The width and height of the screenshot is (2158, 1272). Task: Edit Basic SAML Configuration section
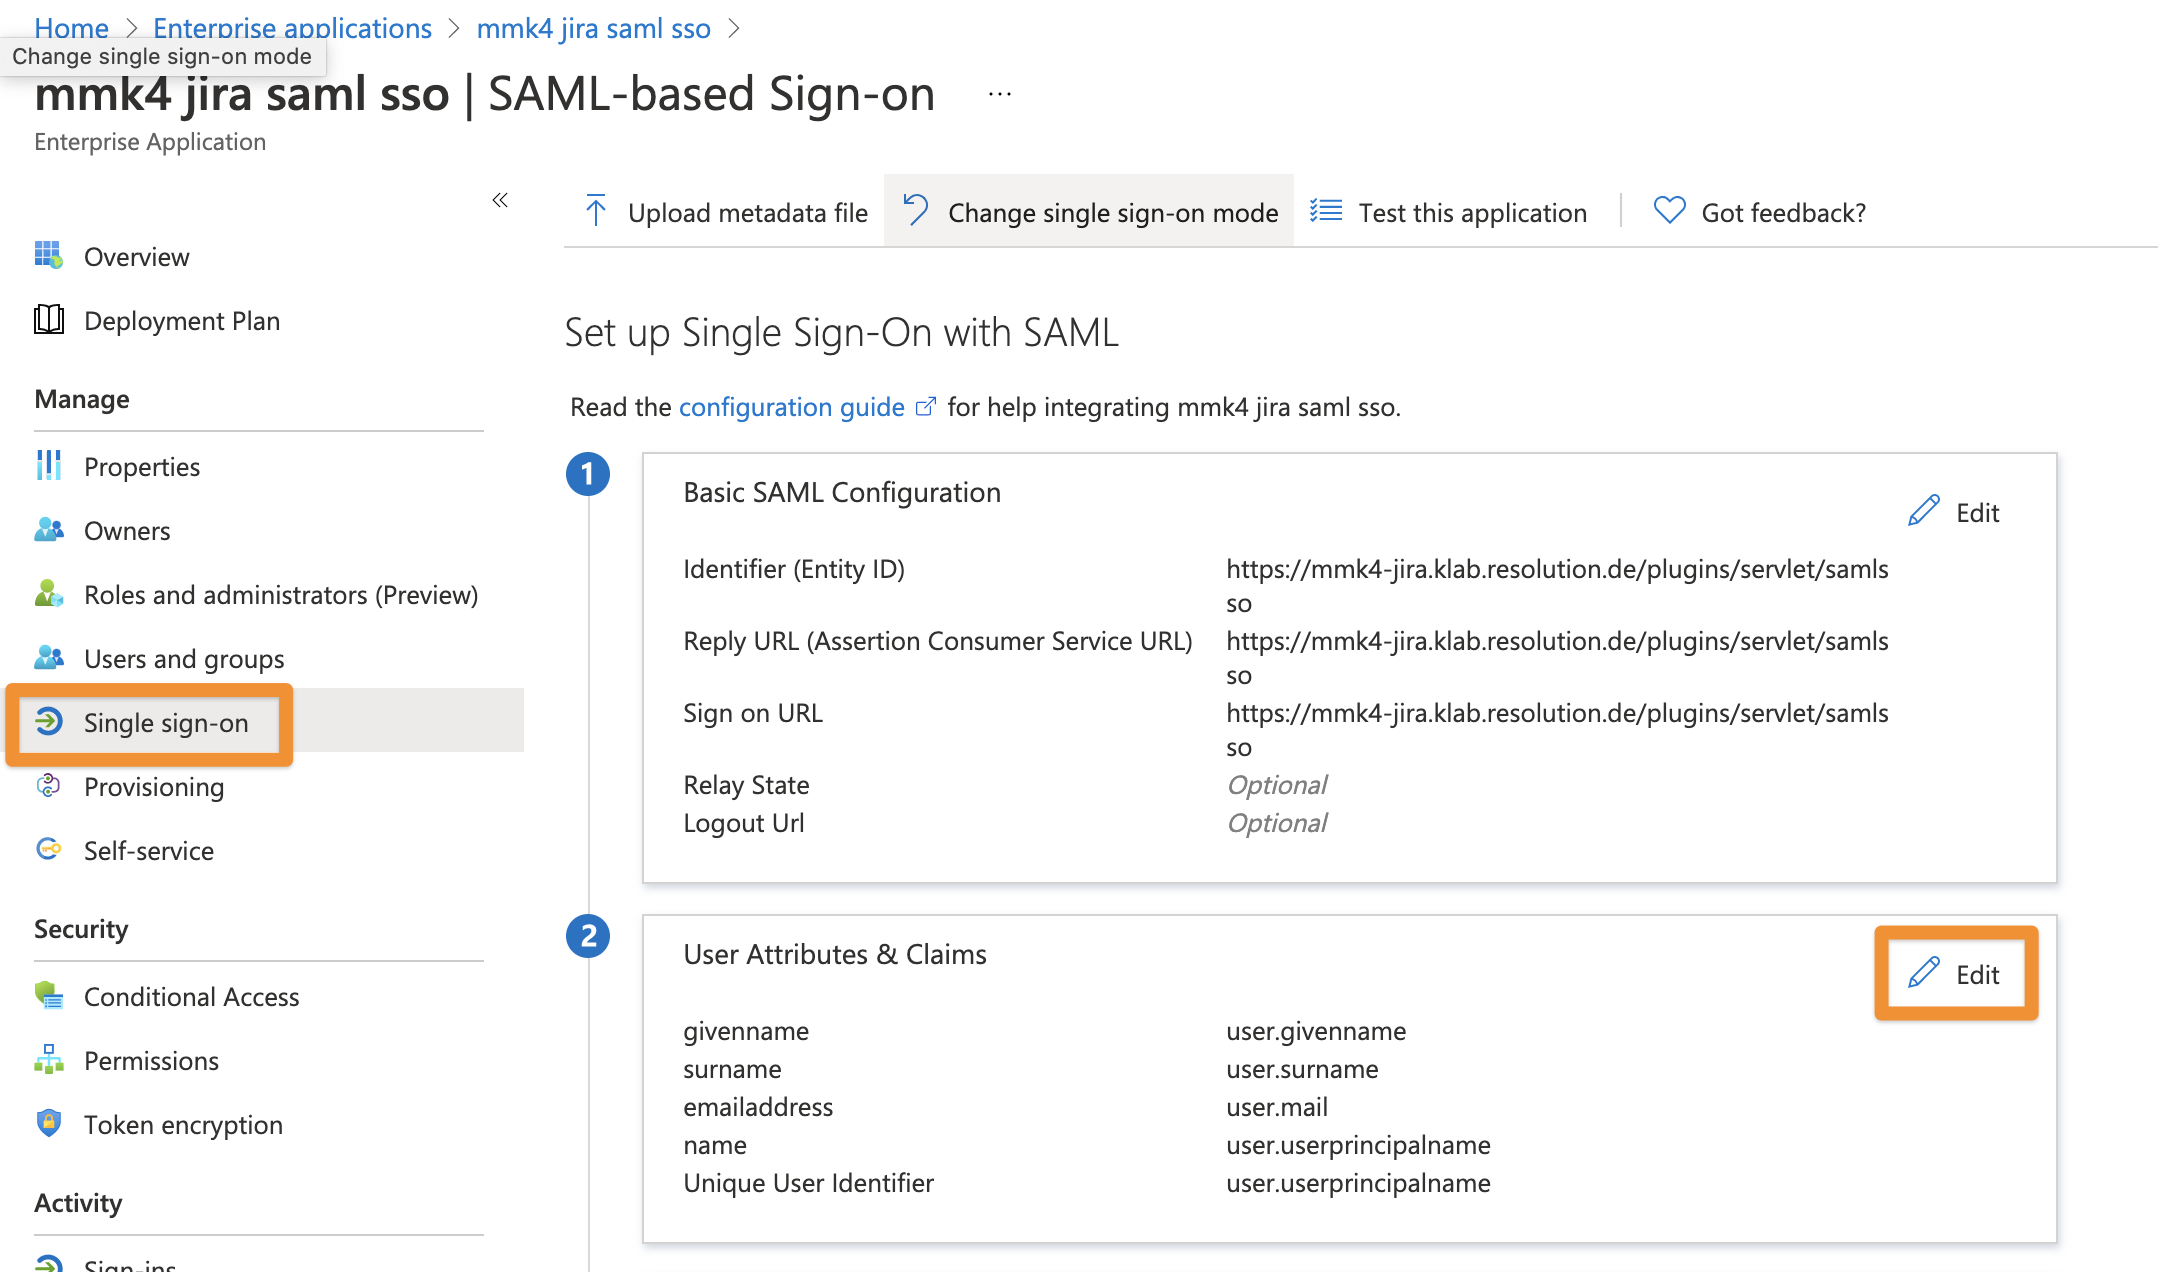click(1955, 510)
